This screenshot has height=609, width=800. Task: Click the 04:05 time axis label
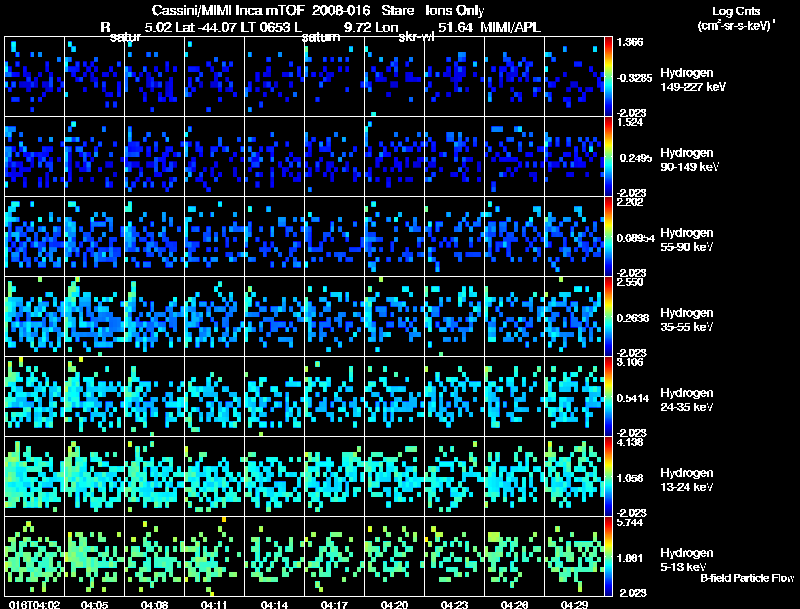click(x=94, y=604)
